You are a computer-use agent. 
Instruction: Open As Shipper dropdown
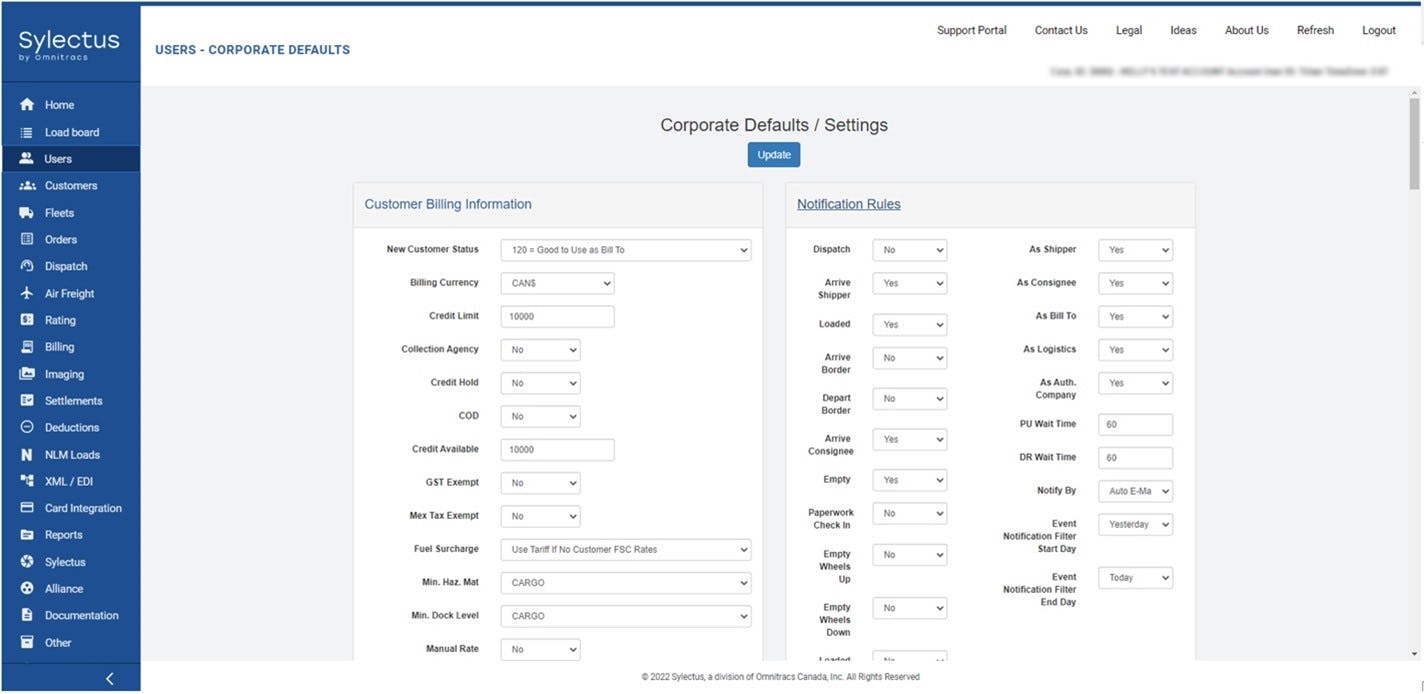coord(1135,250)
